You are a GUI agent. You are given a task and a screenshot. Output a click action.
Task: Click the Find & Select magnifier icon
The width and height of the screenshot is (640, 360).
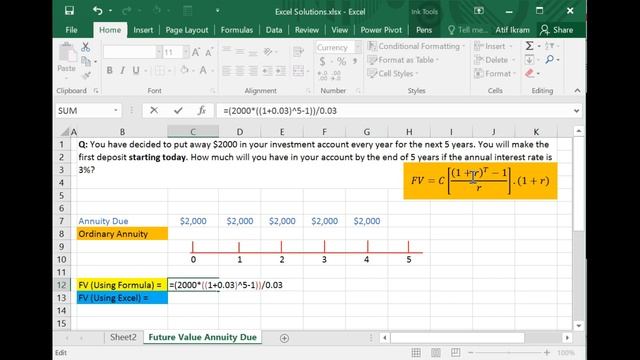pos(550,60)
